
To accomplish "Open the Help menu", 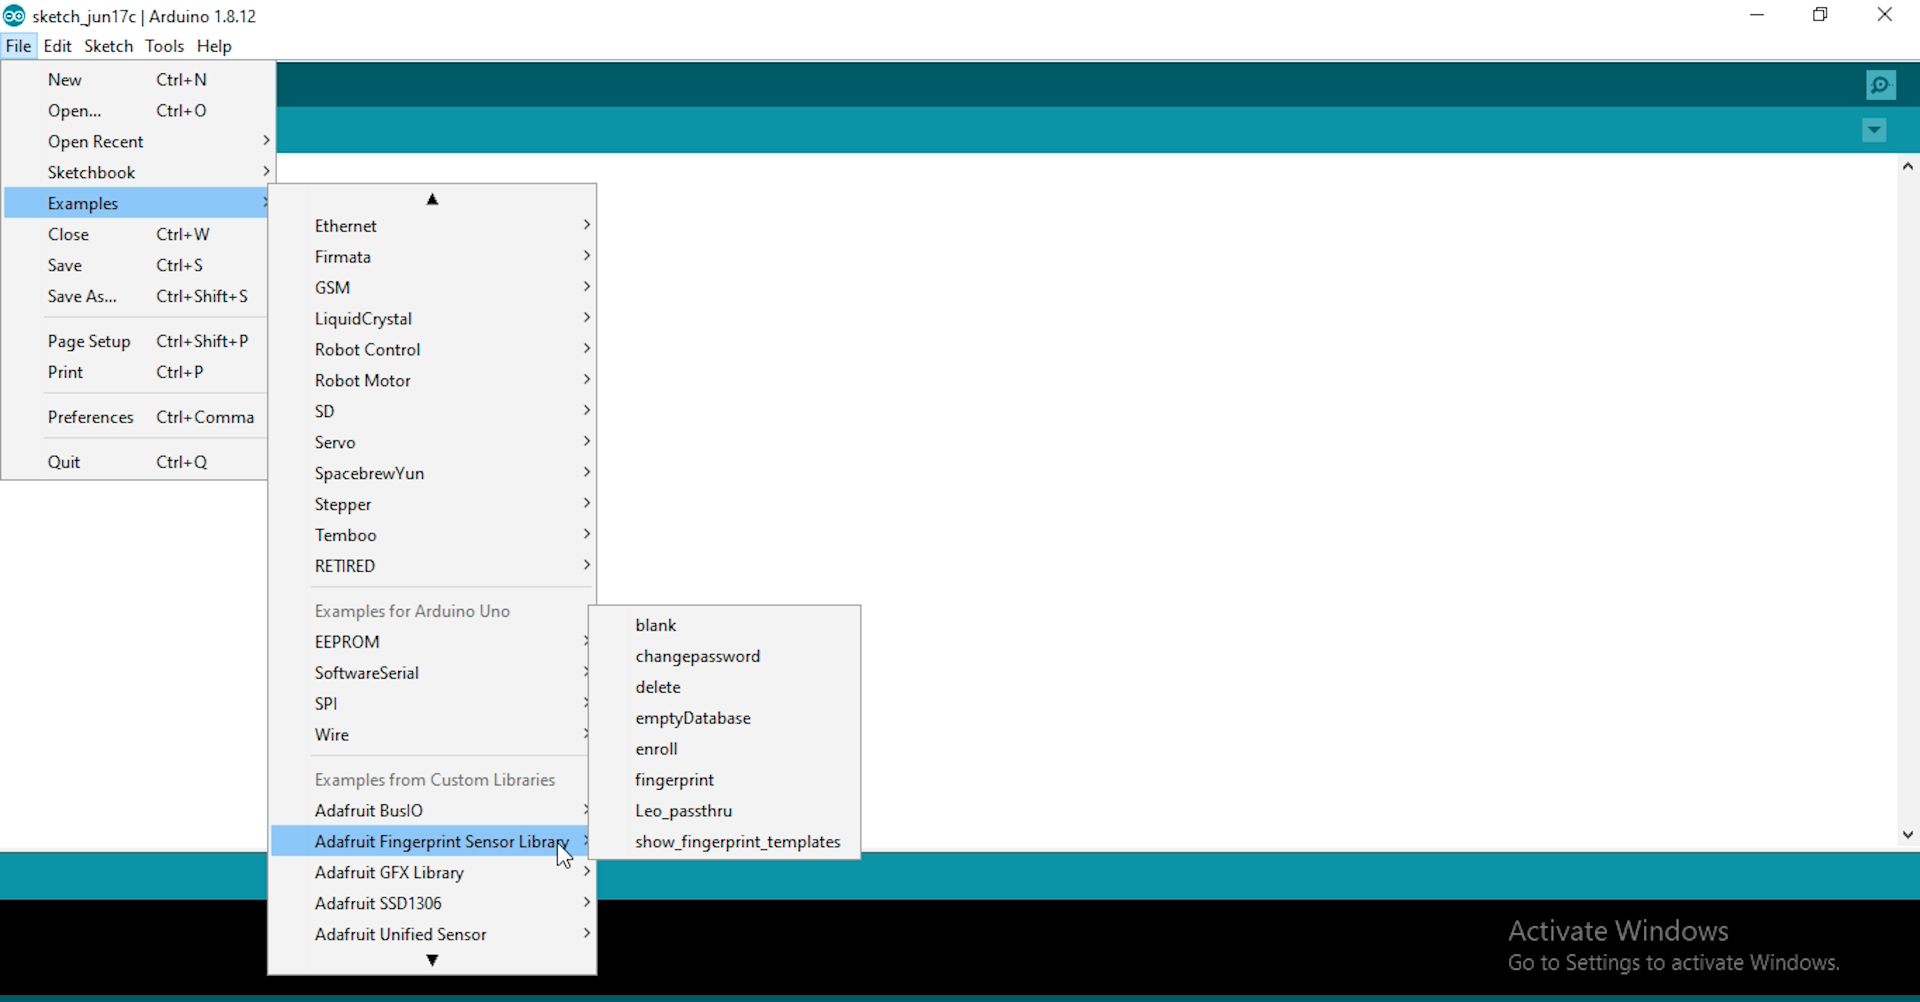I will tap(214, 46).
